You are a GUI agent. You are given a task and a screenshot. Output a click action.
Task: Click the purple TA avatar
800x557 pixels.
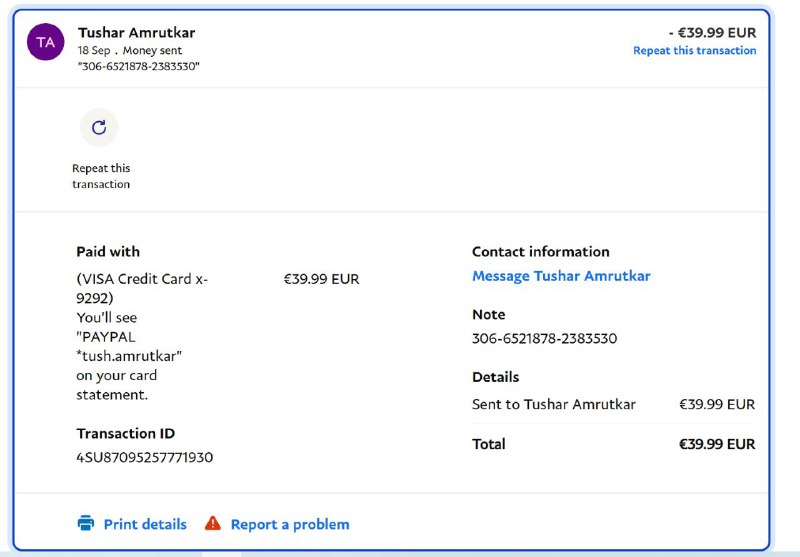point(46,42)
